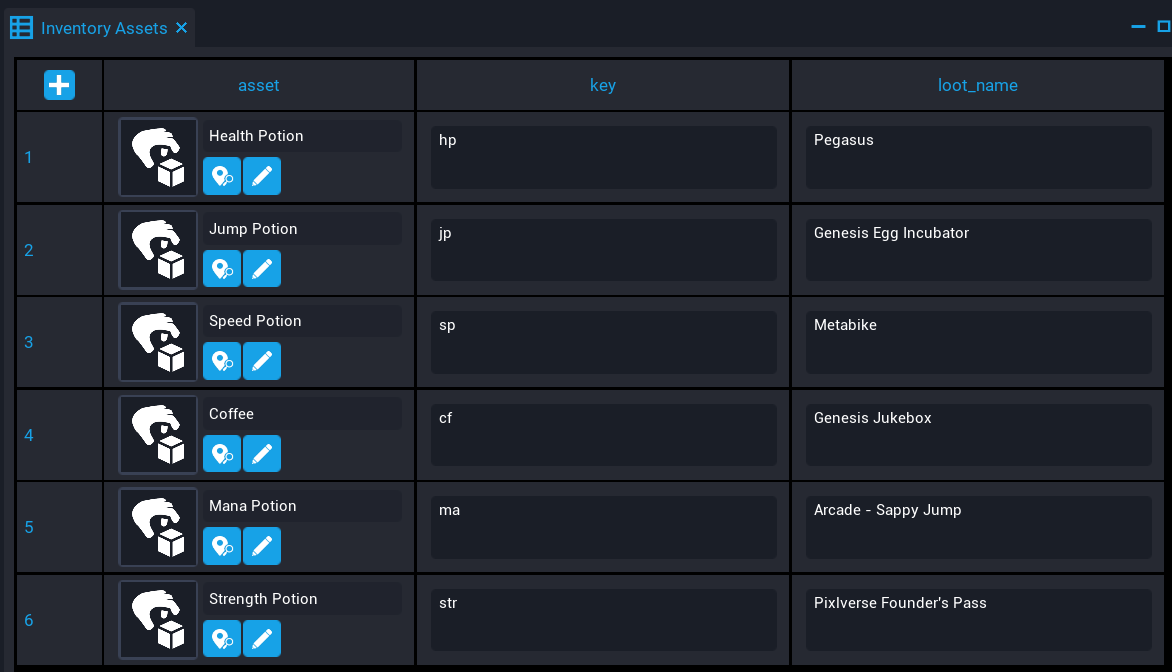Click the blue plus button to add a row
The height and width of the screenshot is (672, 1172).
coord(59,85)
